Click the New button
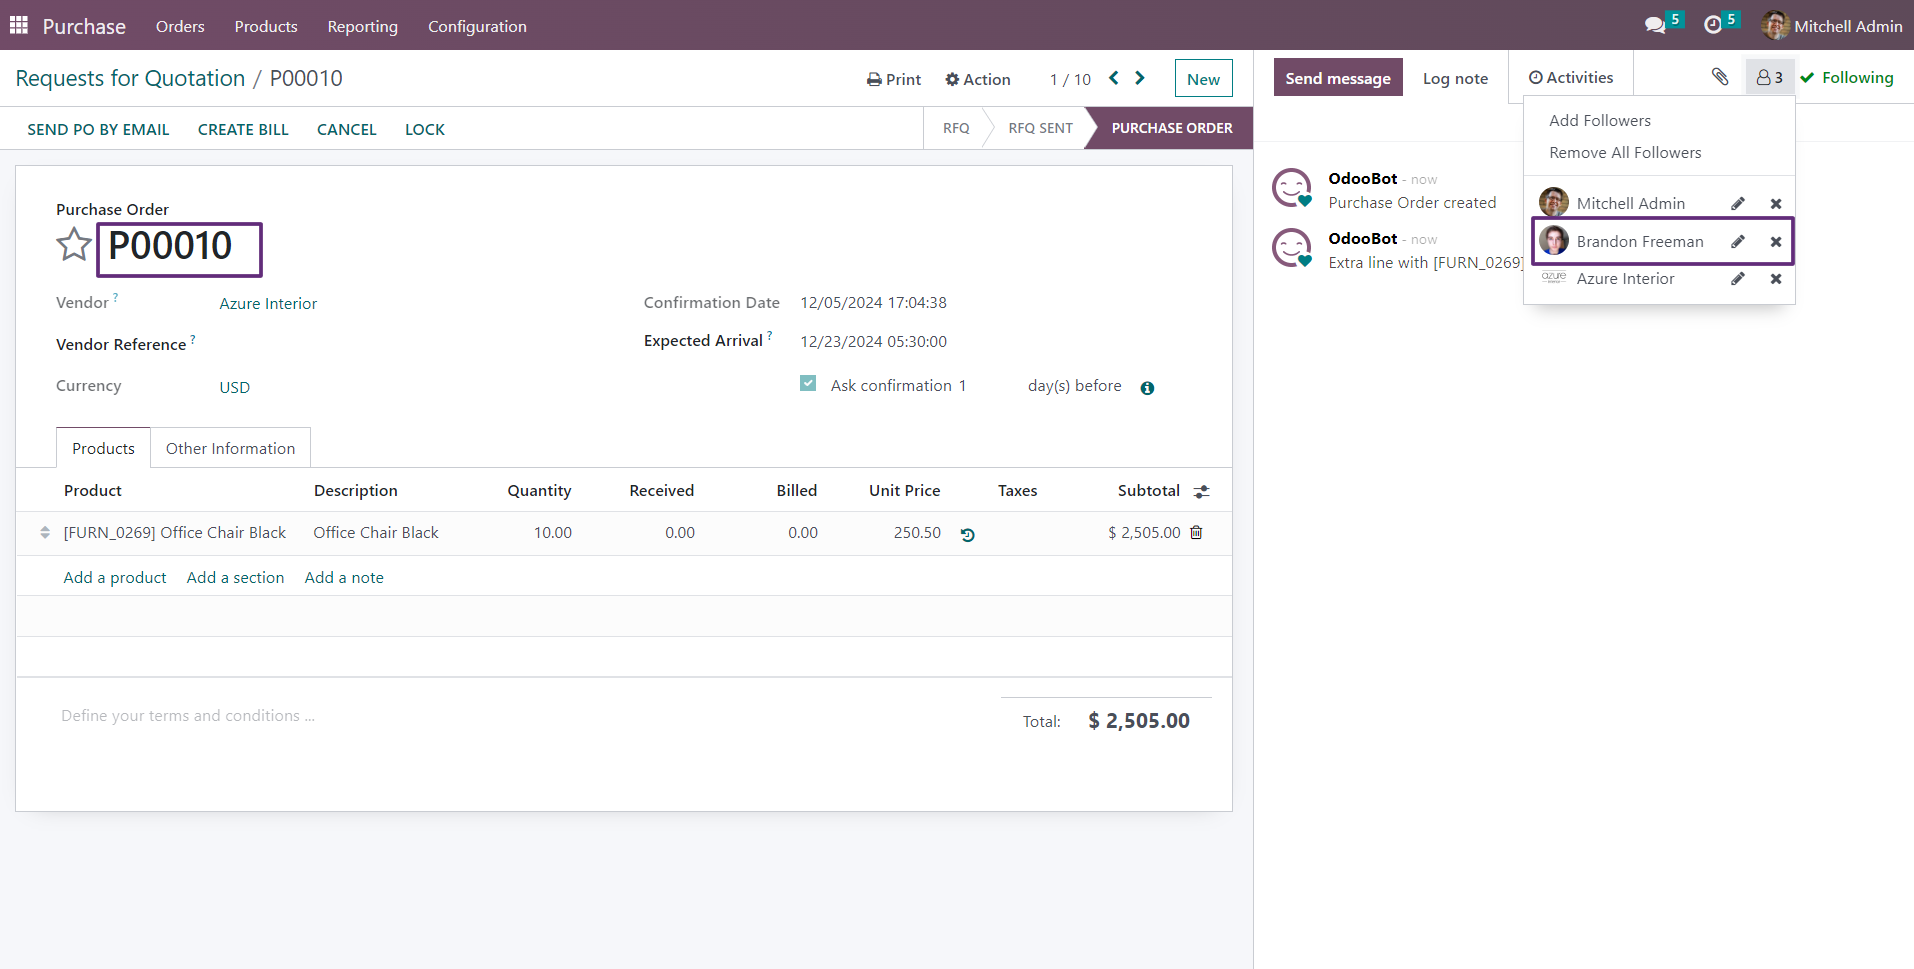The width and height of the screenshot is (1914, 969). [1203, 79]
